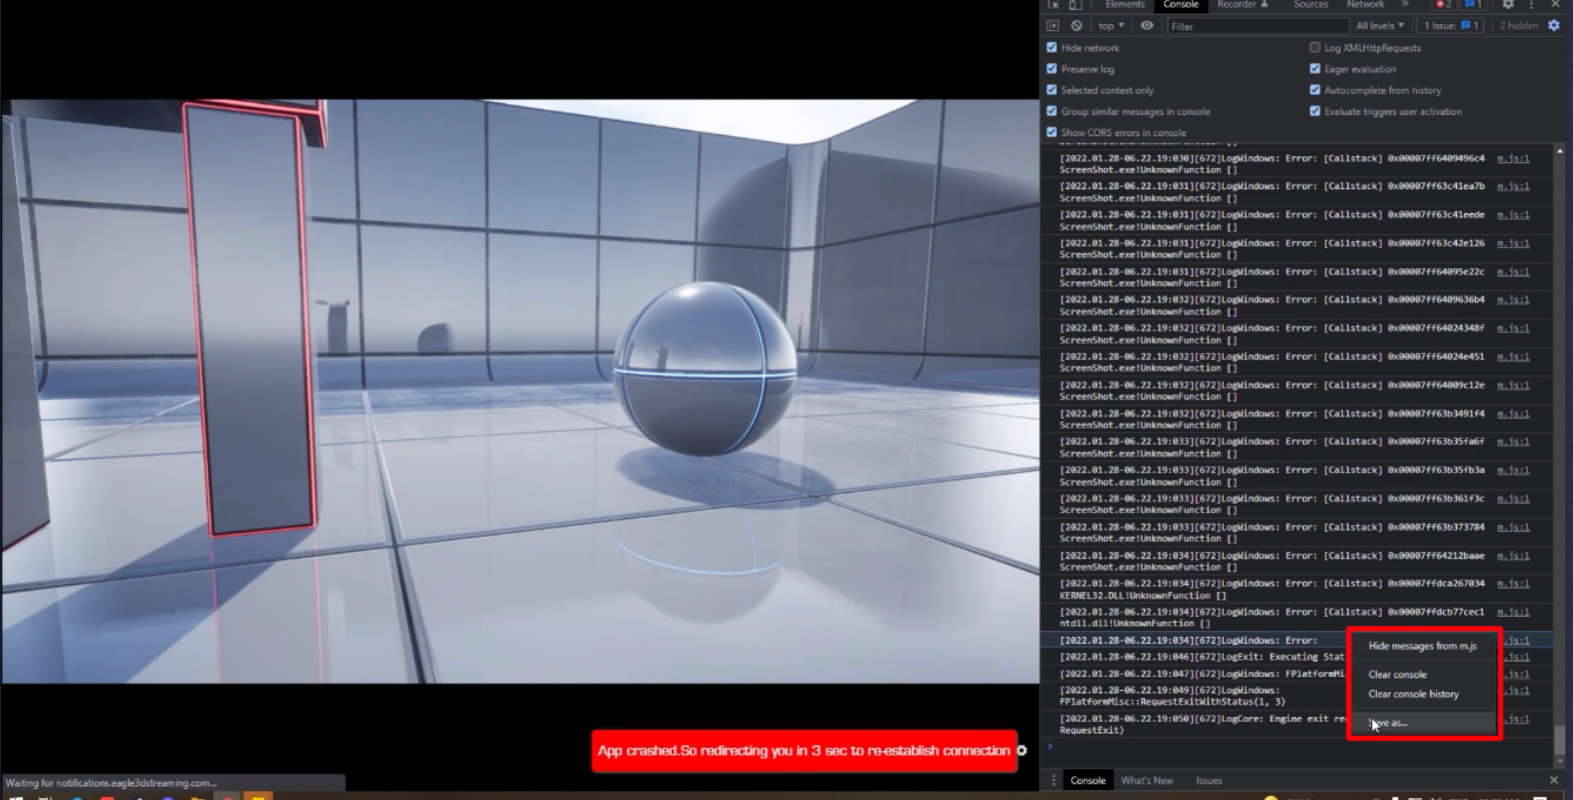Click the live expression eye icon

[x=1147, y=26]
